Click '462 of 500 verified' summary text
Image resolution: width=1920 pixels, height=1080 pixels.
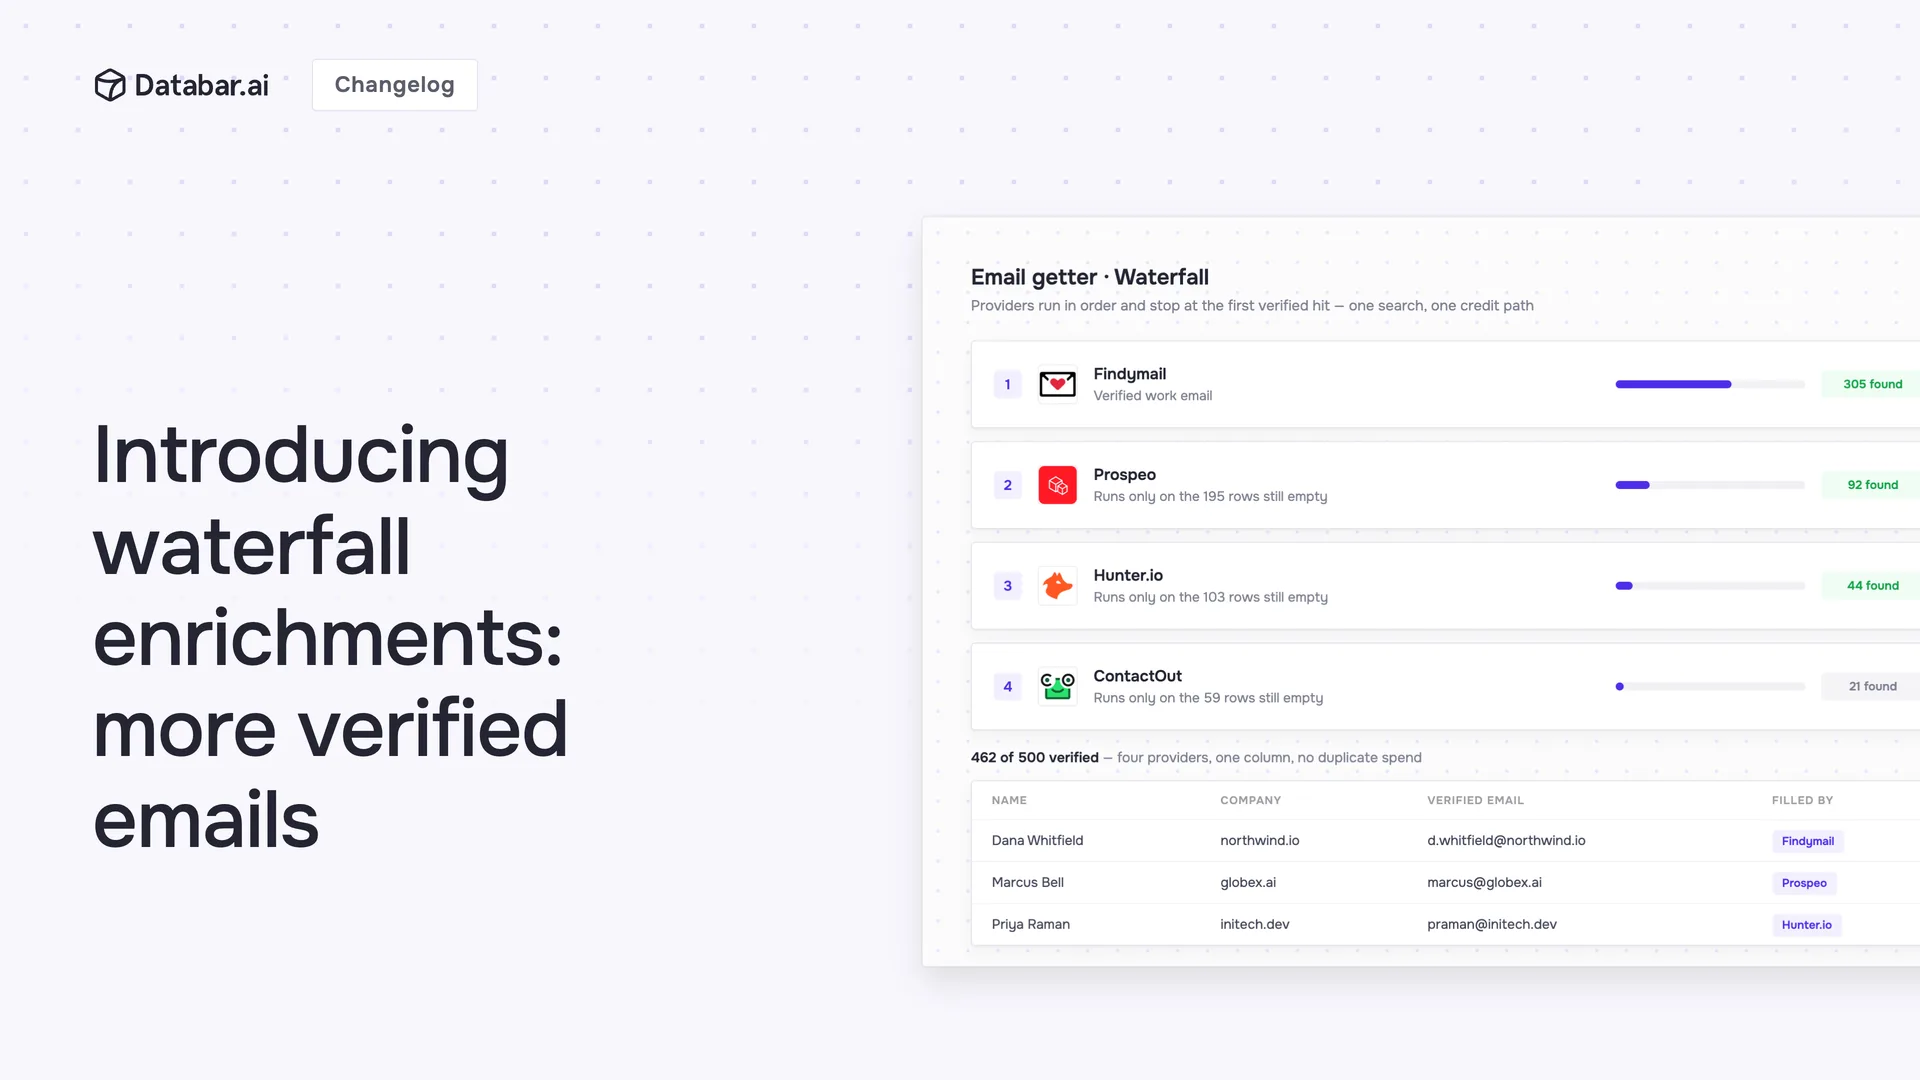(x=1034, y=757)
